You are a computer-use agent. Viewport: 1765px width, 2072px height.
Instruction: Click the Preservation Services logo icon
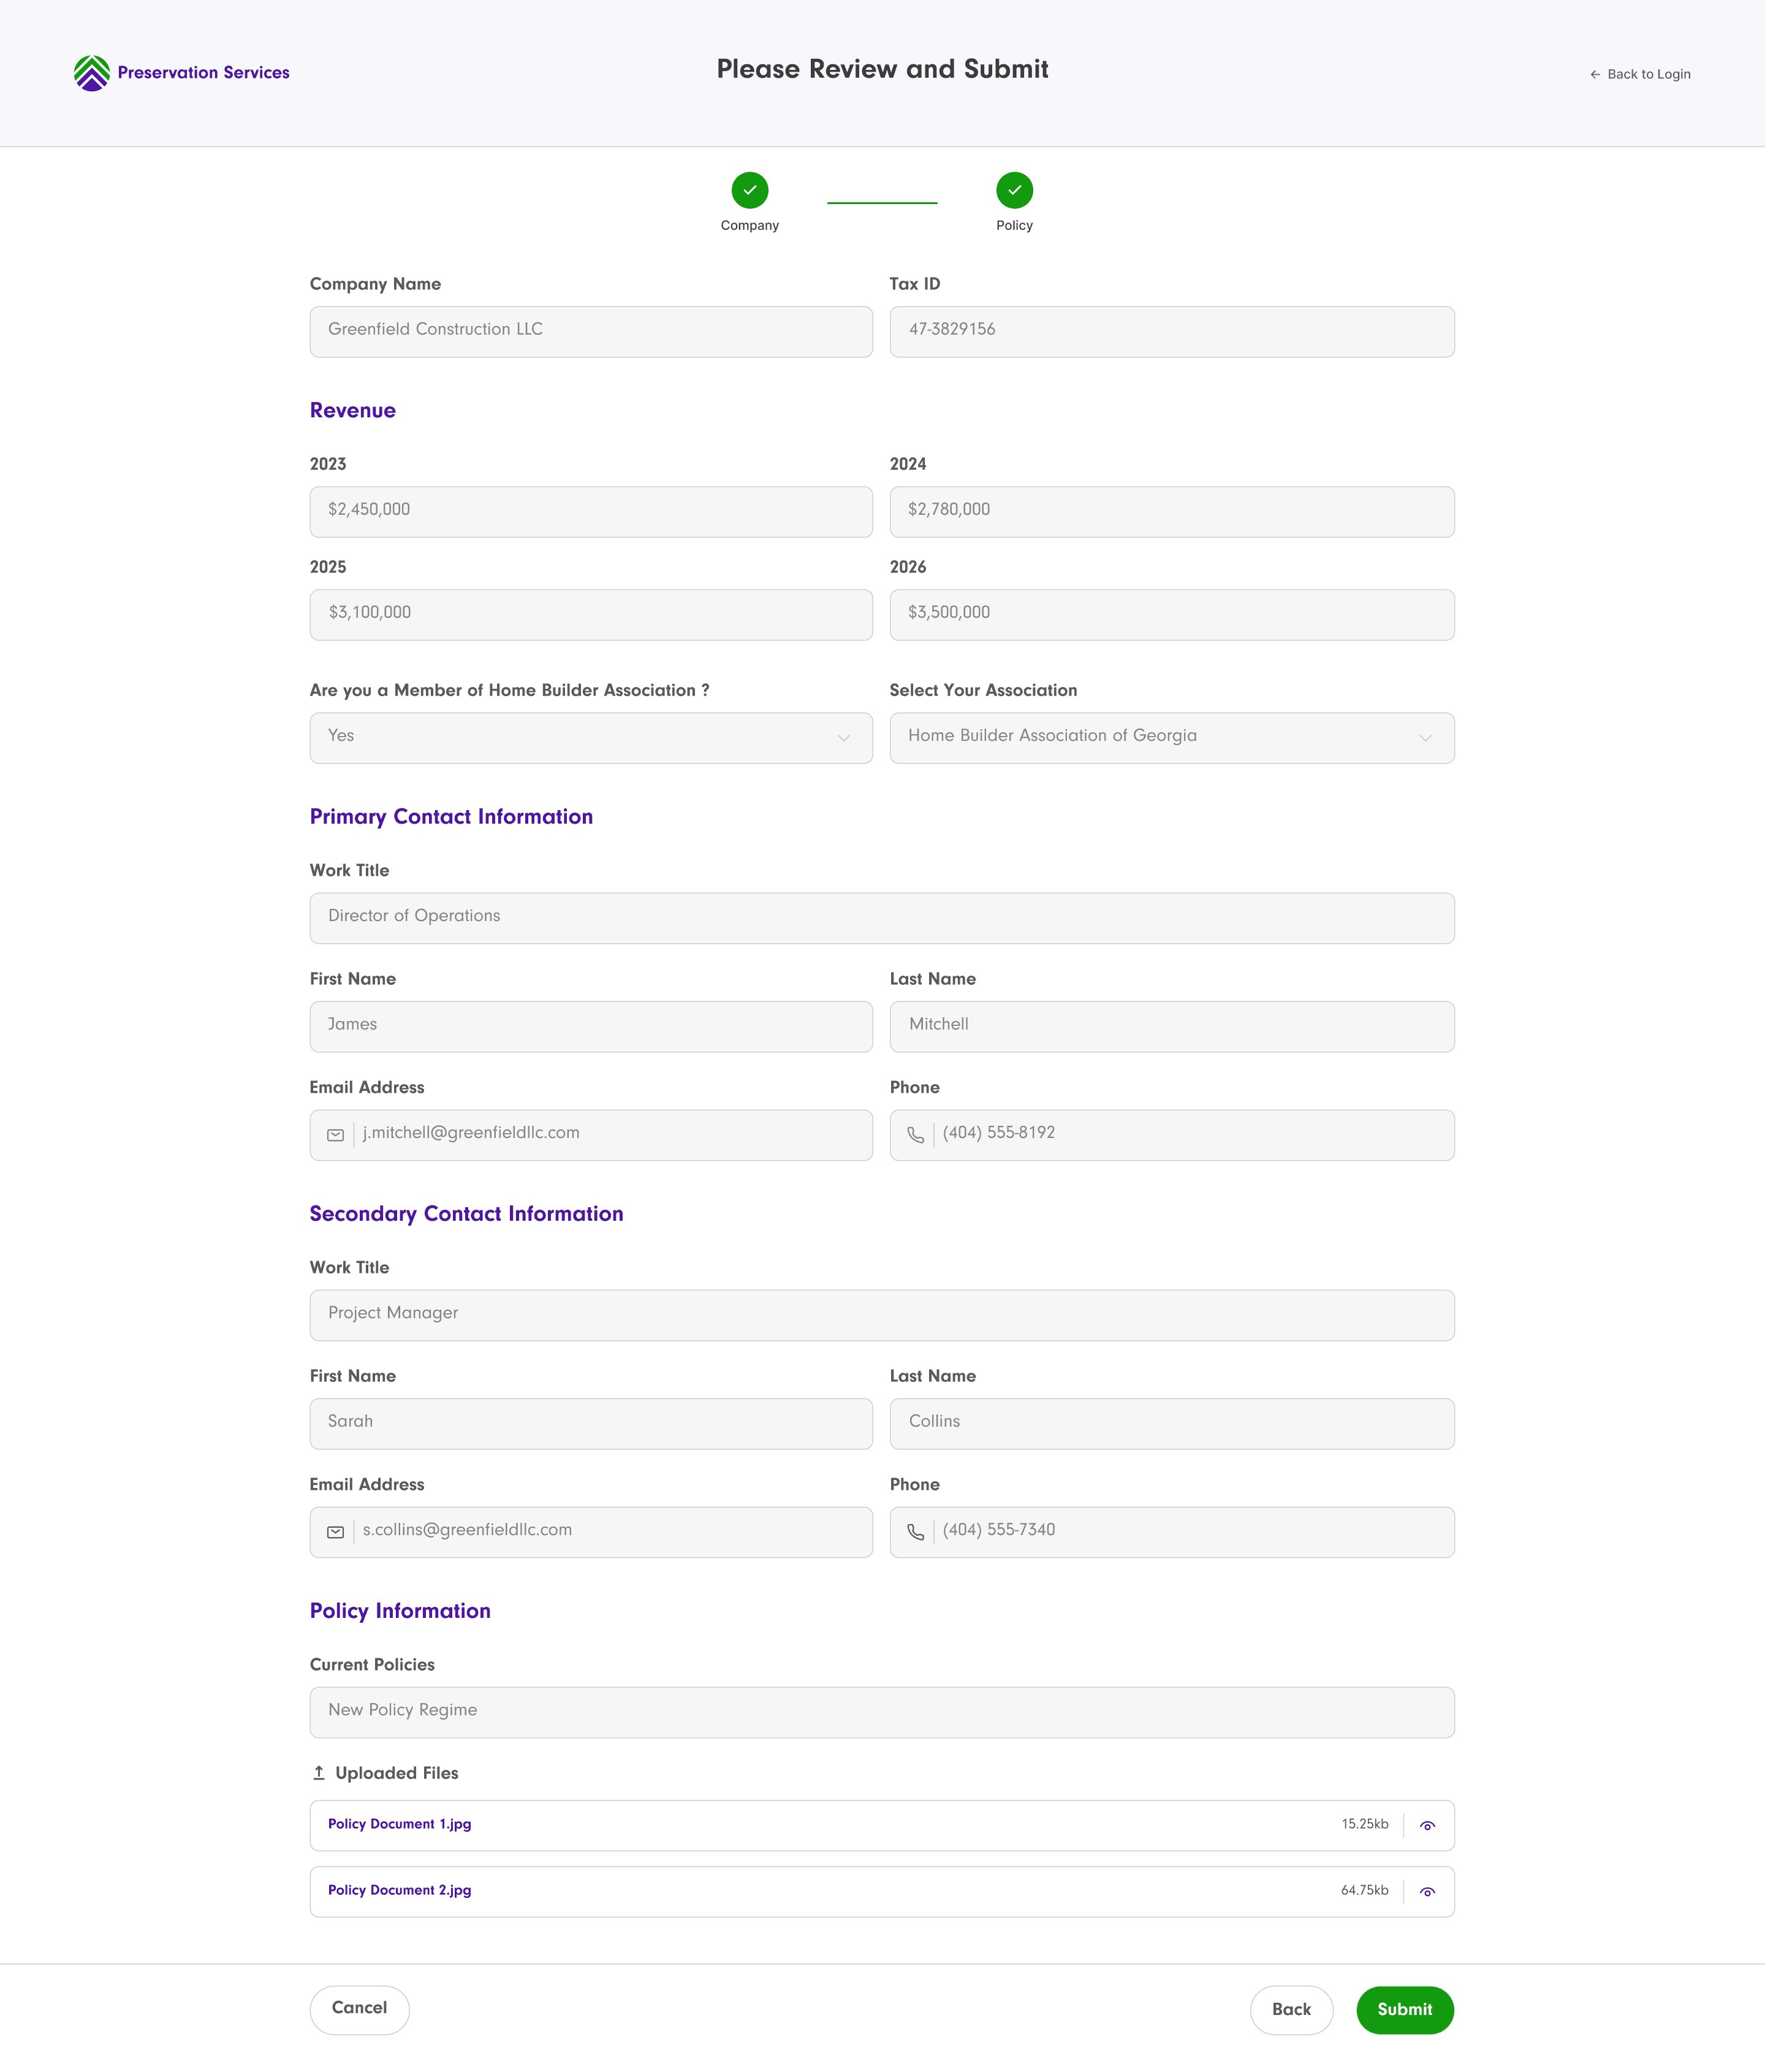[x=92, y=73]
